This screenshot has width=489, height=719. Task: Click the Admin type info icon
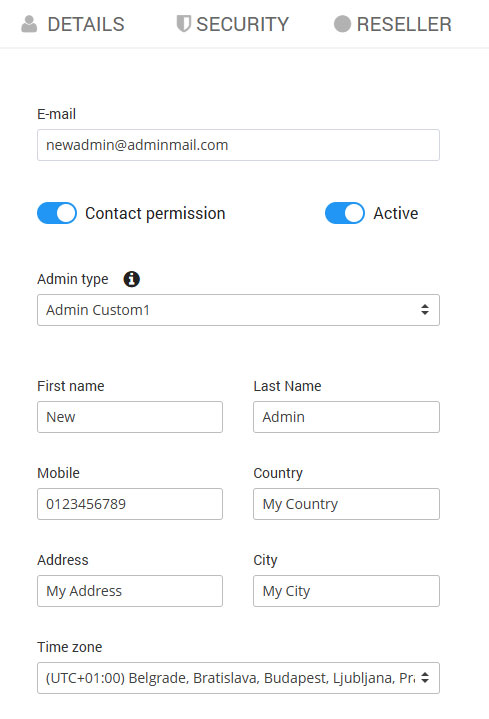pos(132,279)
